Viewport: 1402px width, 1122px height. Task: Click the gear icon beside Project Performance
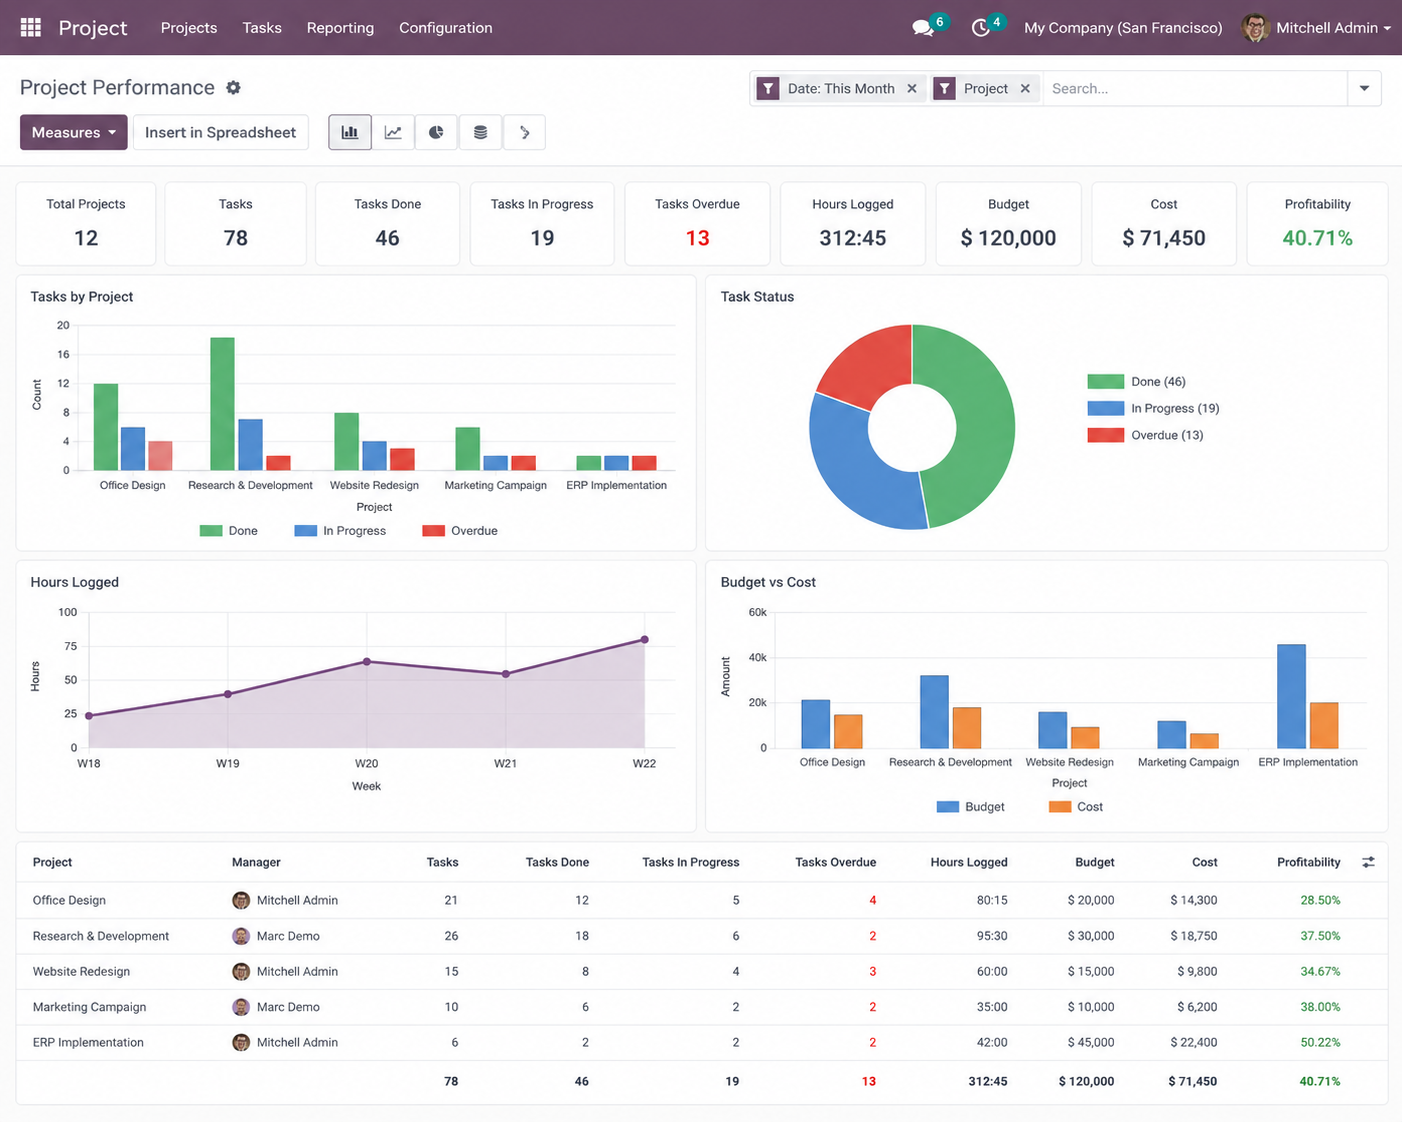coord(233,88)
